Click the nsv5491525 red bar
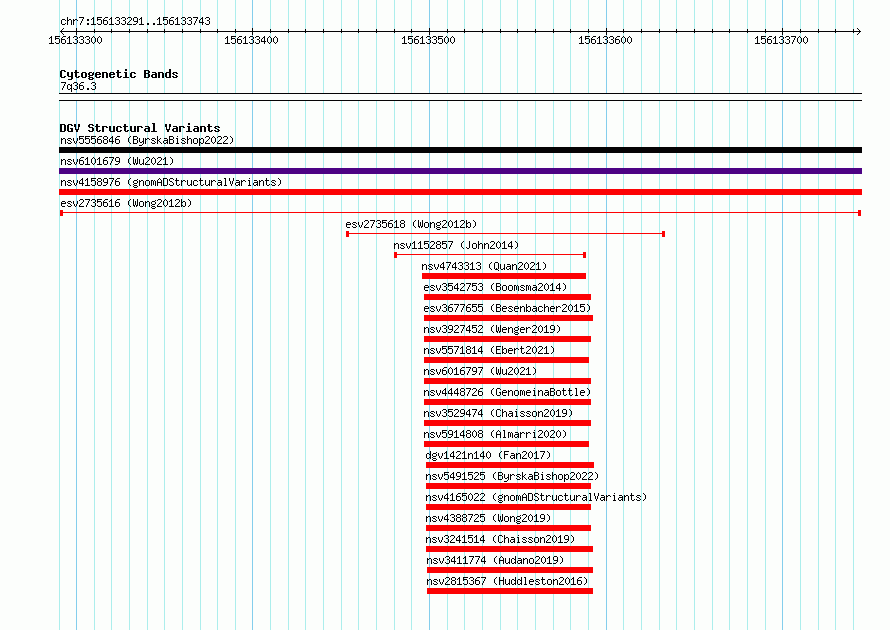890x630 pixels. [509, 486]
